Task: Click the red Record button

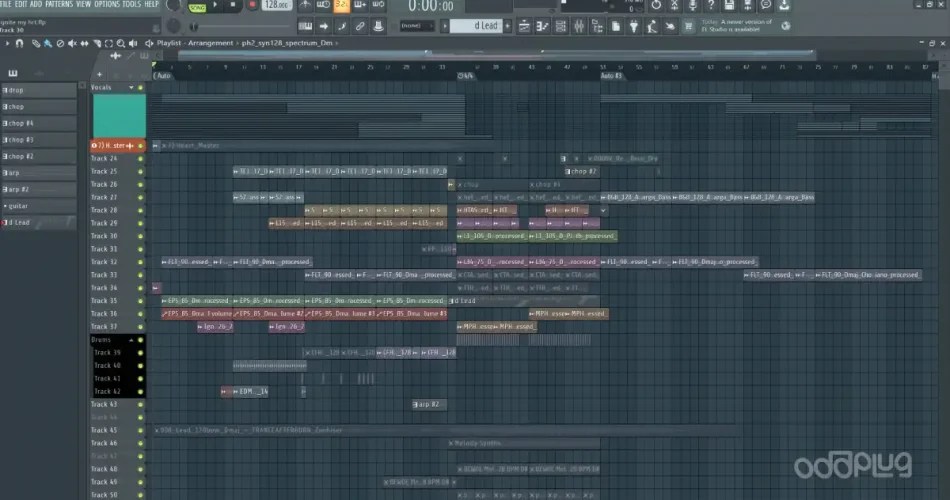Action: (252, 5)
